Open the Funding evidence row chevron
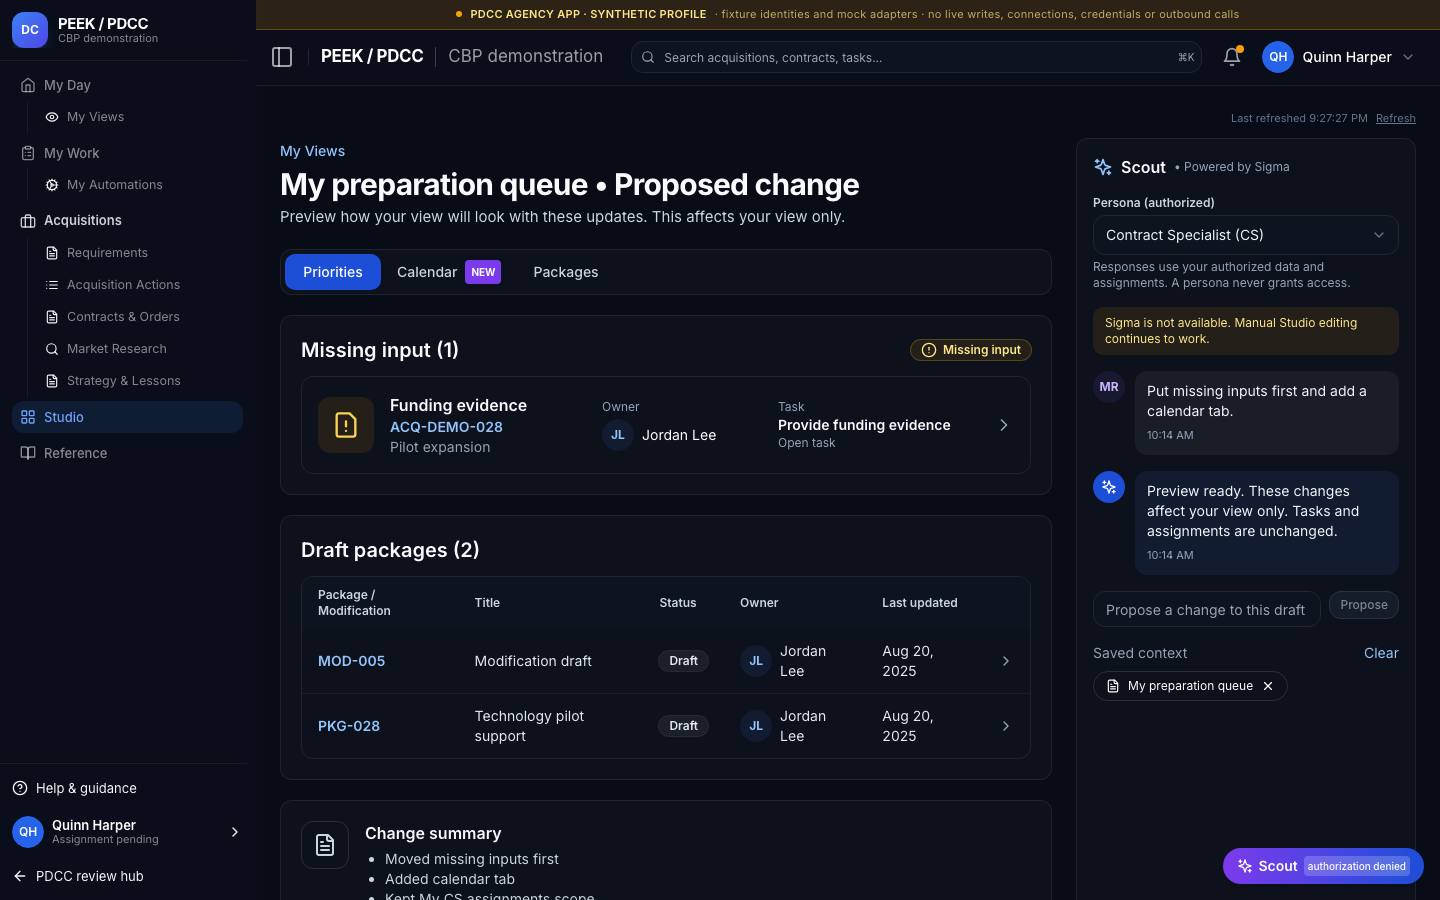 pos(1004,425)
